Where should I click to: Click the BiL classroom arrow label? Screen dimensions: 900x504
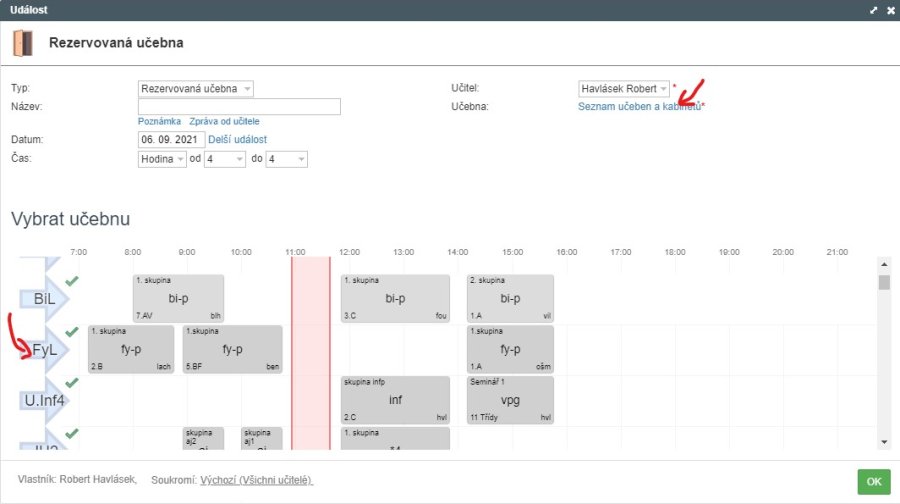click(x=43, y=299)
